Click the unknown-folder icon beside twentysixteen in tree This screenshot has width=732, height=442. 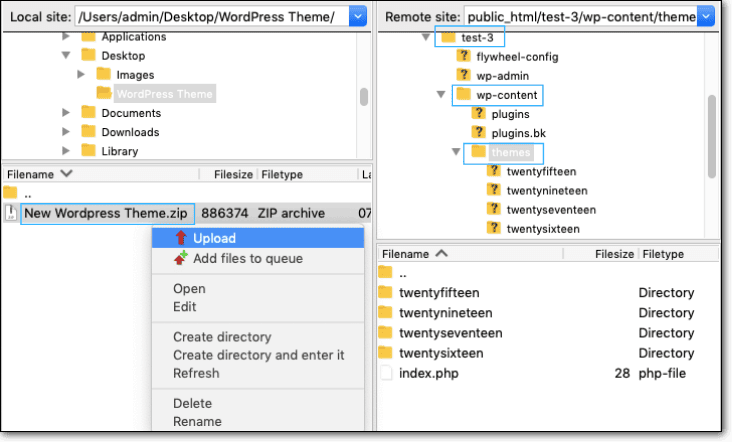pyautogui.click(x=493, y=228)
